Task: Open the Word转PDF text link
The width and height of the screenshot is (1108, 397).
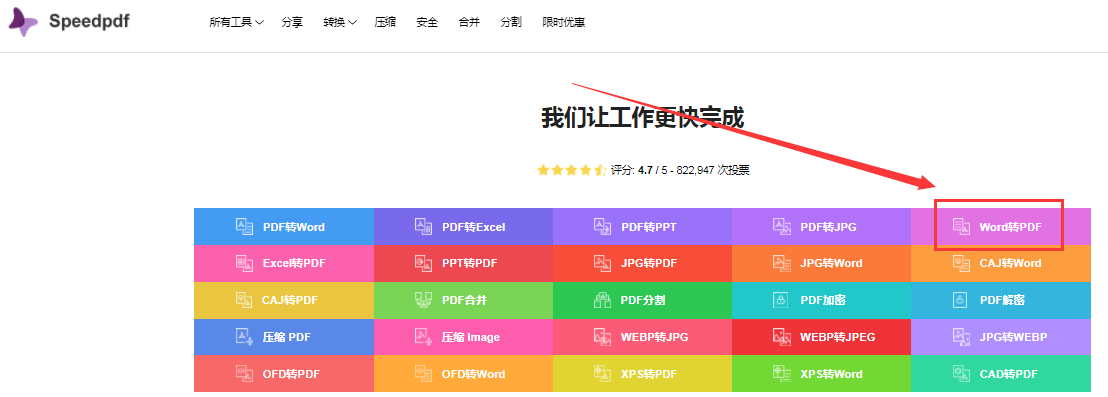Action: coord(1010,227)
